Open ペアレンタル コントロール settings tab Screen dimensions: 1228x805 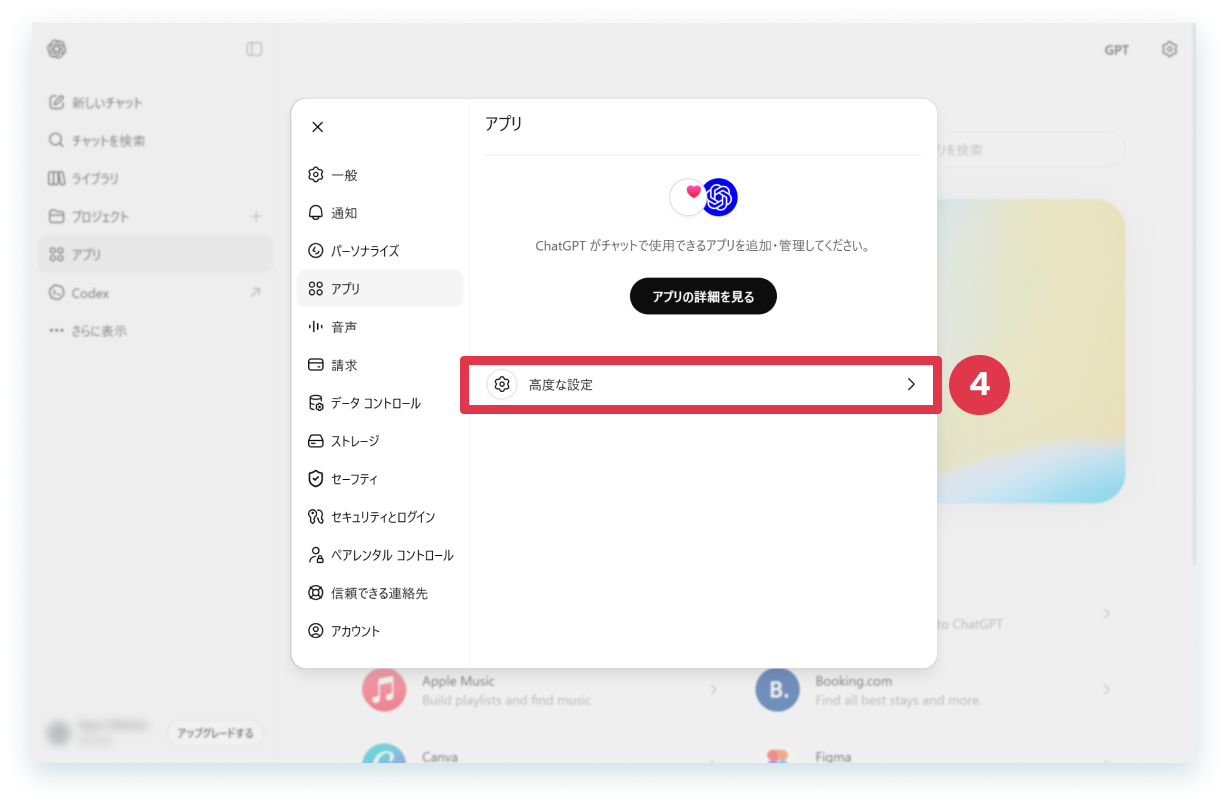coord(380,555)
